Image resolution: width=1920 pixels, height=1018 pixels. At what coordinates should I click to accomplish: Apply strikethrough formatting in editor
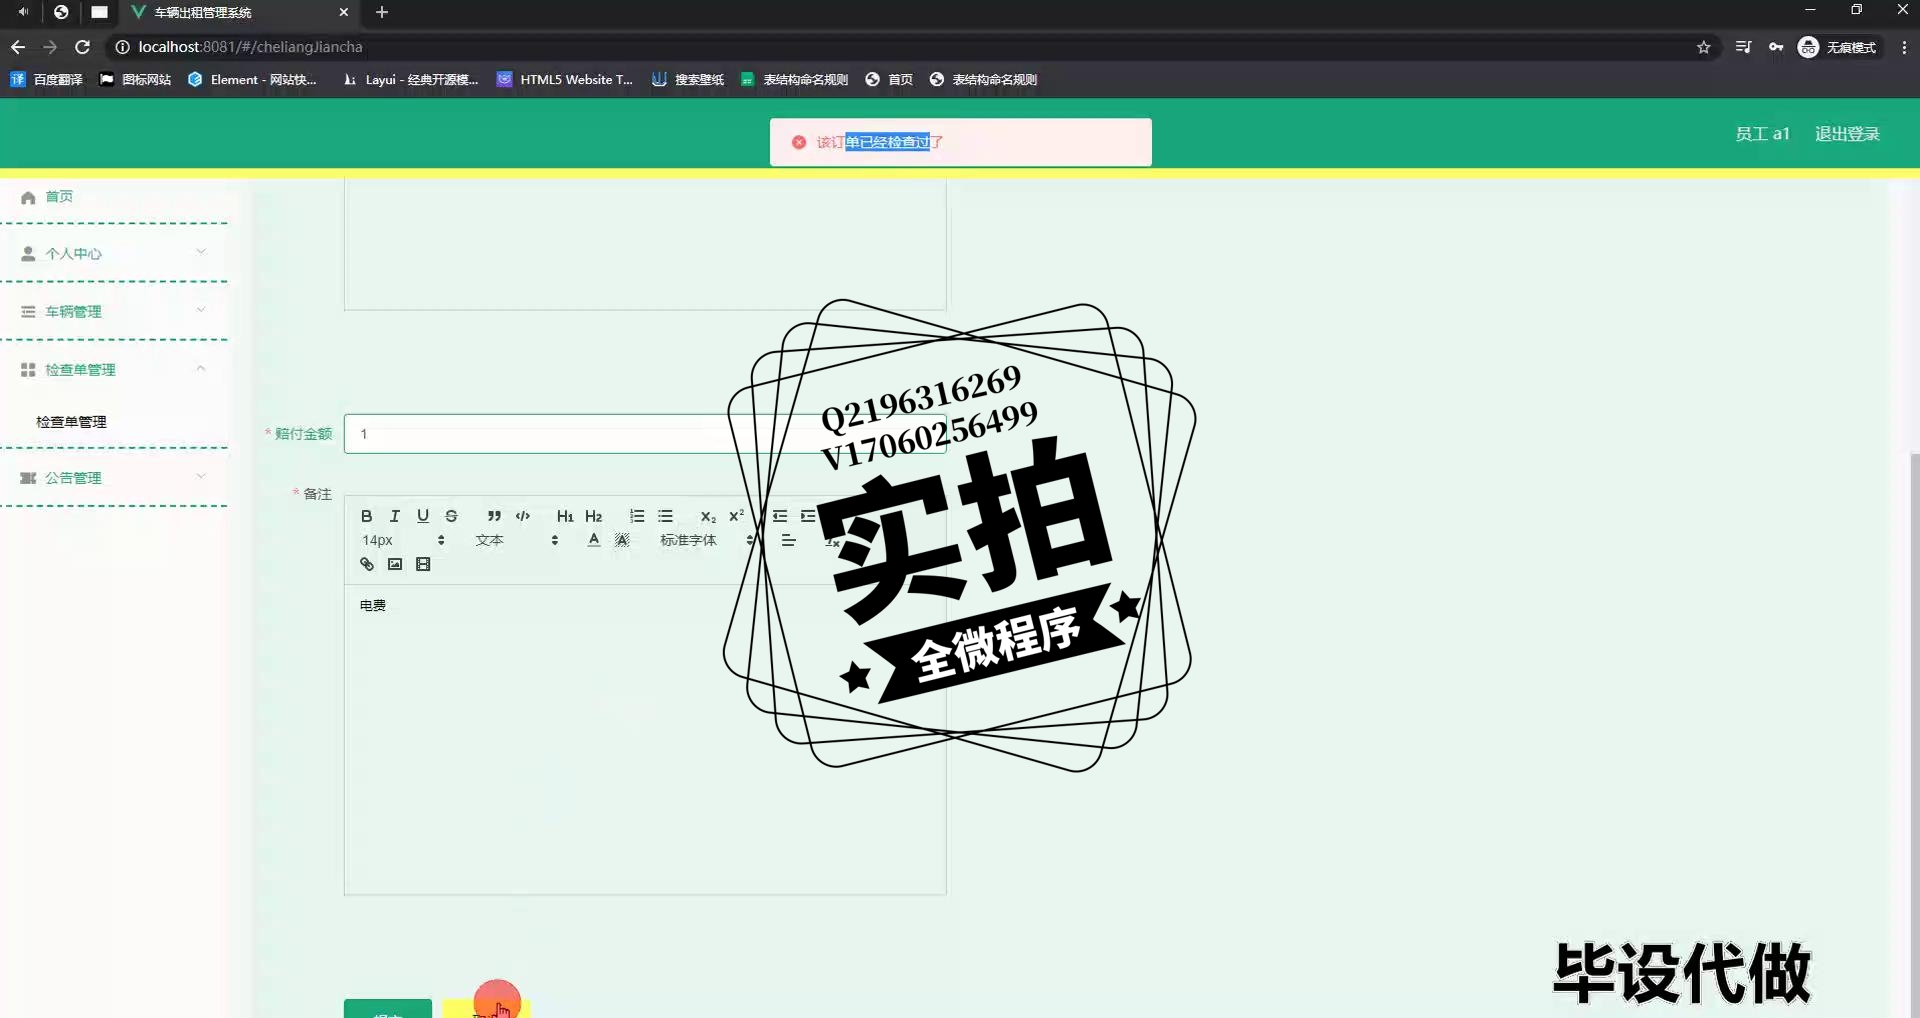click(x=451, y=516)
